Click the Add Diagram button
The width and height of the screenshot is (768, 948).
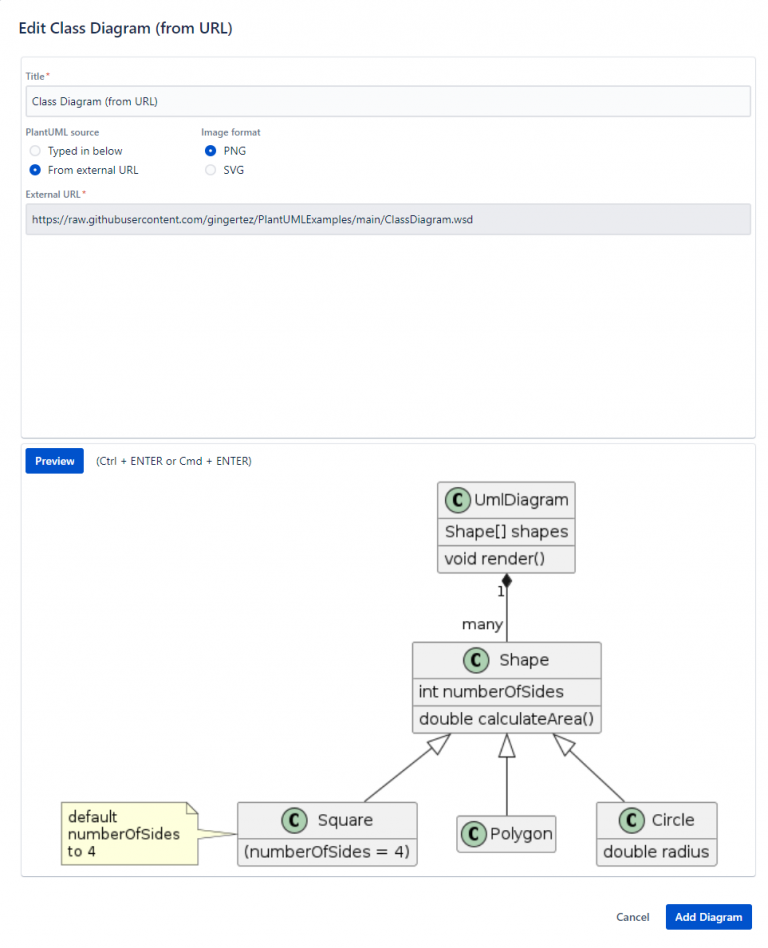pyautogui.click(x=708, y=917)
